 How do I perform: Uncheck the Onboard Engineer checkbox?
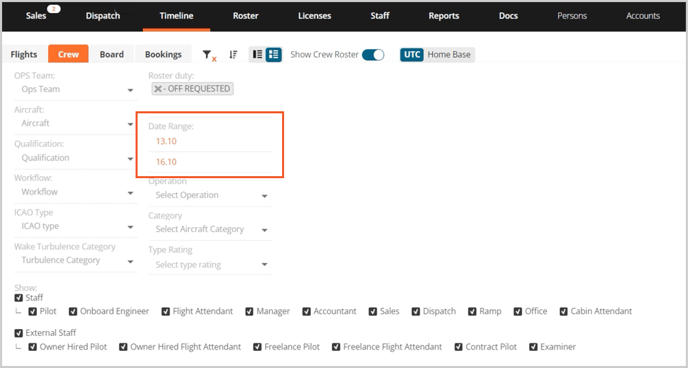coord(73,311)
